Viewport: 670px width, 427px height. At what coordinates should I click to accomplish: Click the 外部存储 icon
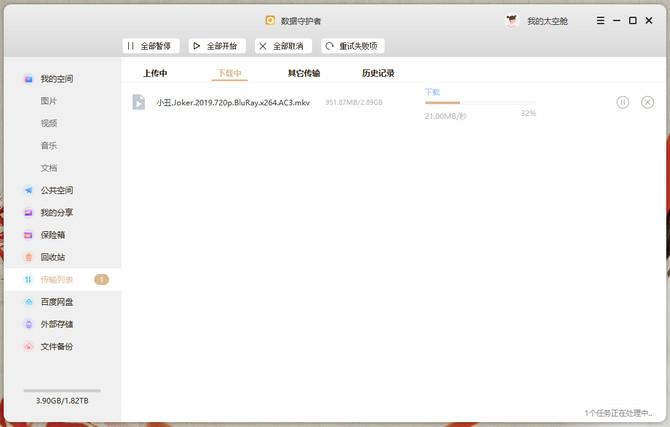point(28,324)
